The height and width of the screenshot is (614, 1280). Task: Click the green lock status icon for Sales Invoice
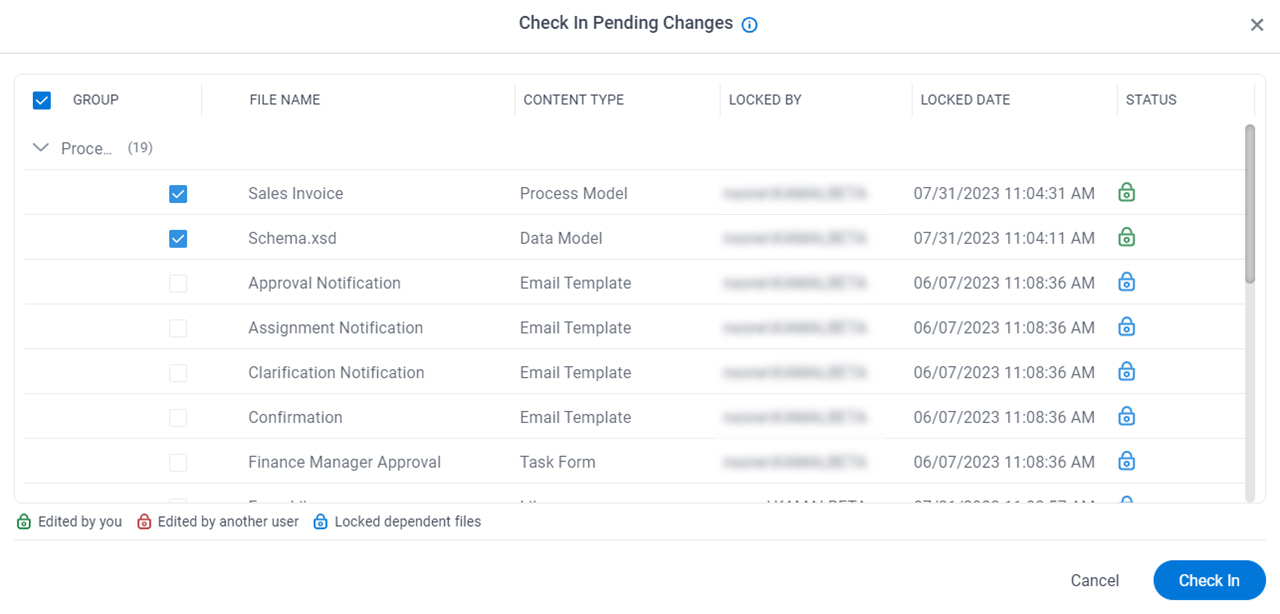pyautogui.click(x=1127, y=192)
